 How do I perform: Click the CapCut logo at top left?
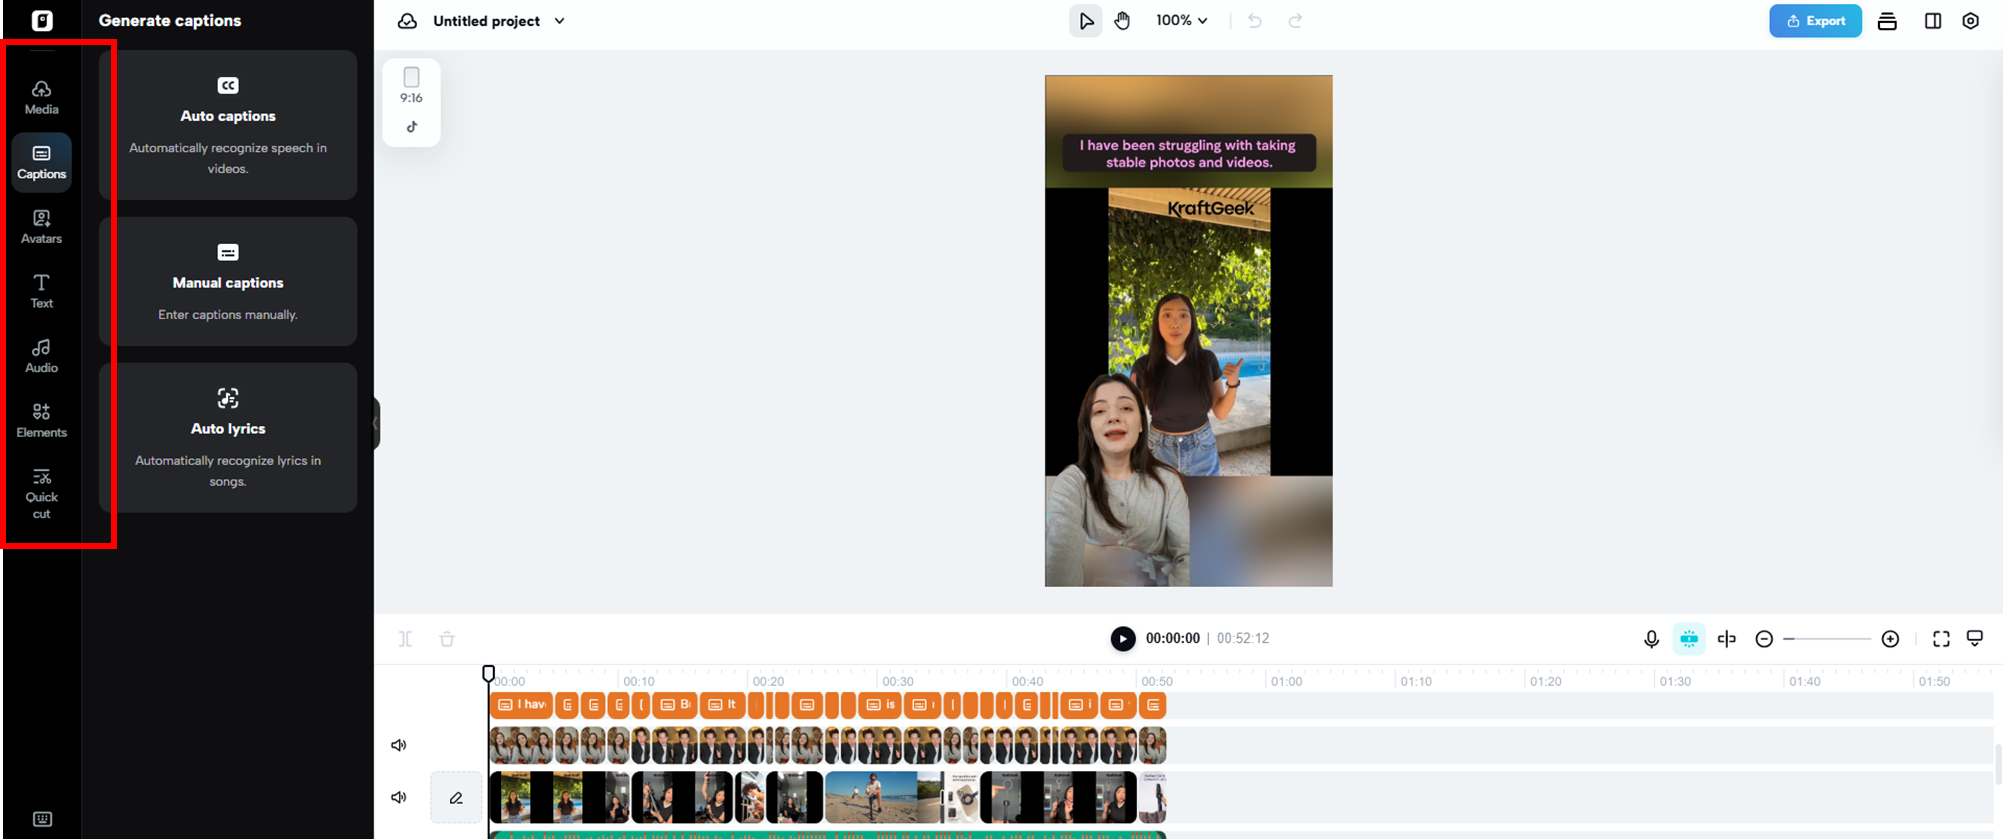click(x=42, y=21)
